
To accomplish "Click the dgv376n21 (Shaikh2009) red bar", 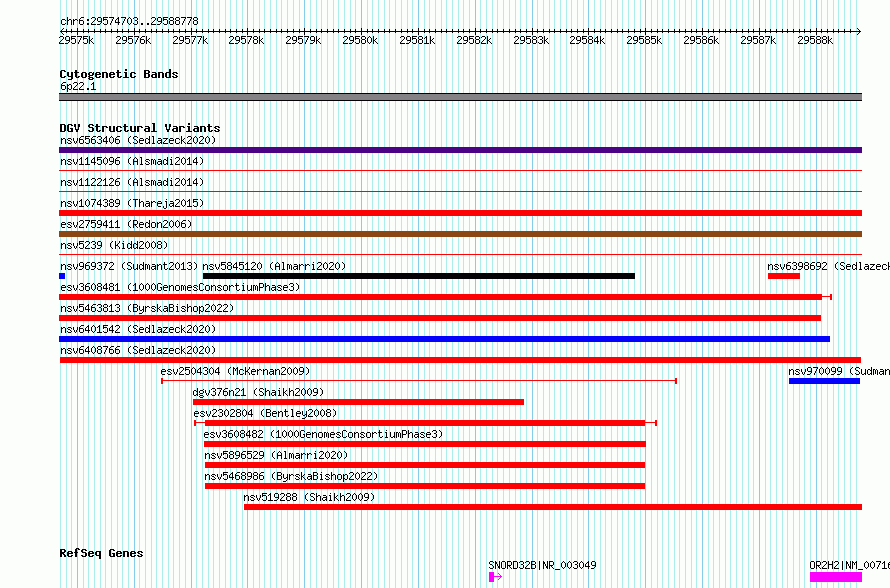I will pyautogui.click(x=358, y=402).
